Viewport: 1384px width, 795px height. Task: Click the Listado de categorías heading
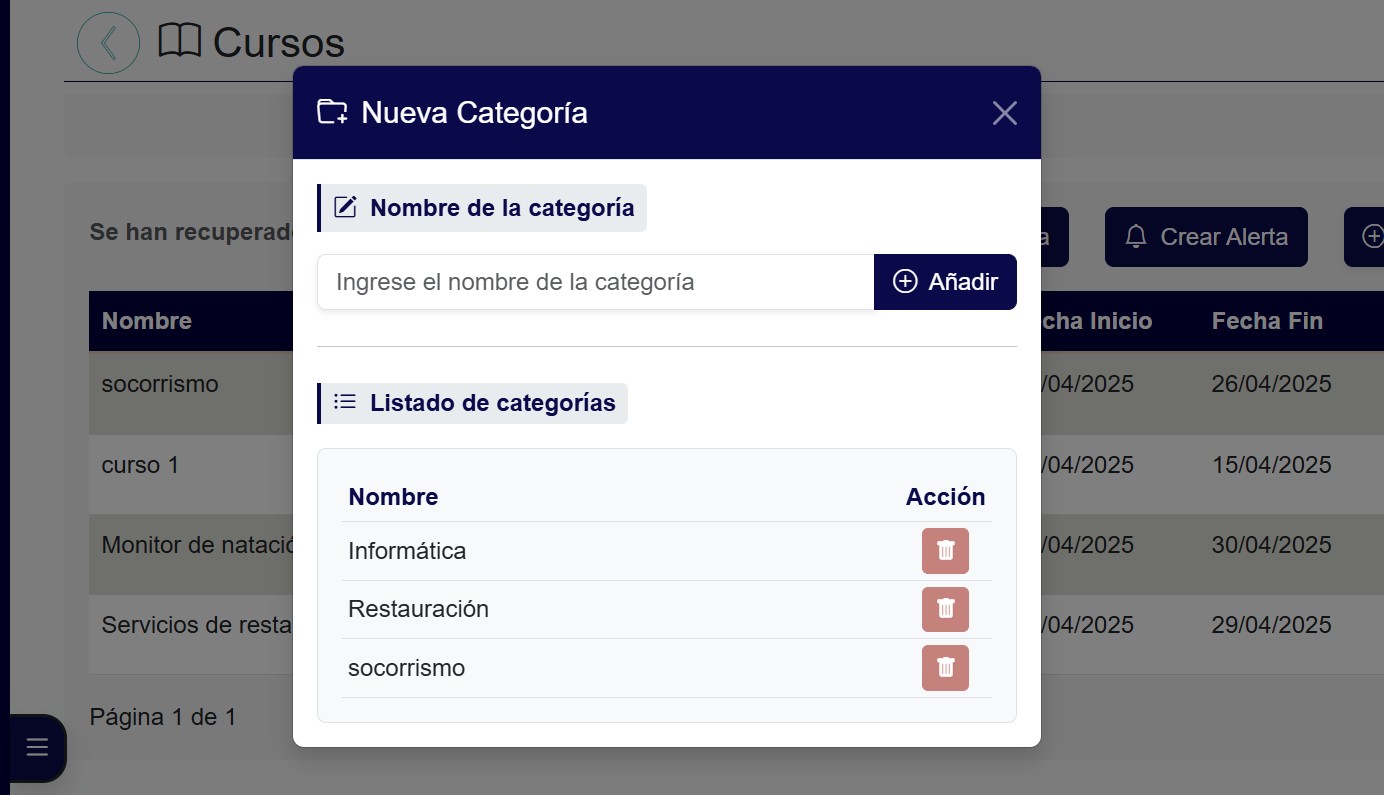coord(492,403)
